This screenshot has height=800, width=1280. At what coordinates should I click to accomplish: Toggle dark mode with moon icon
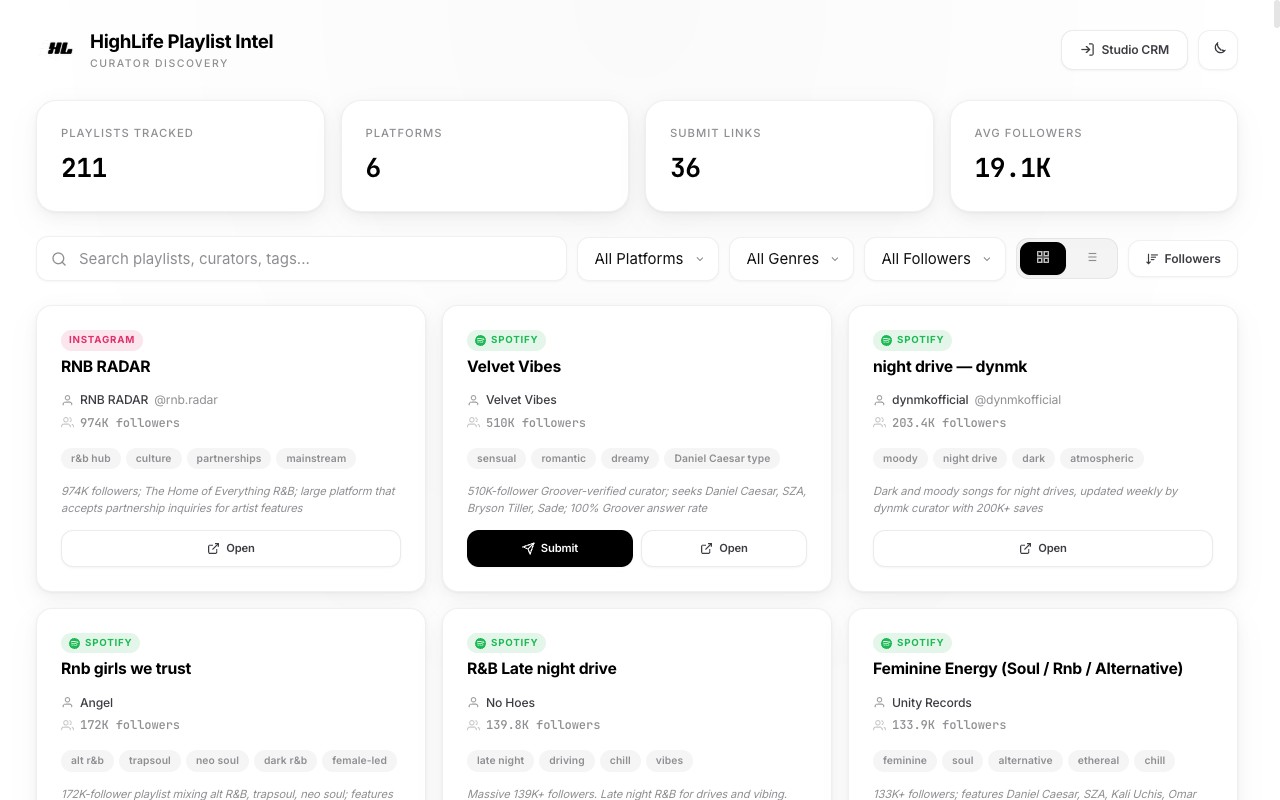click(x=1218, y=49)
